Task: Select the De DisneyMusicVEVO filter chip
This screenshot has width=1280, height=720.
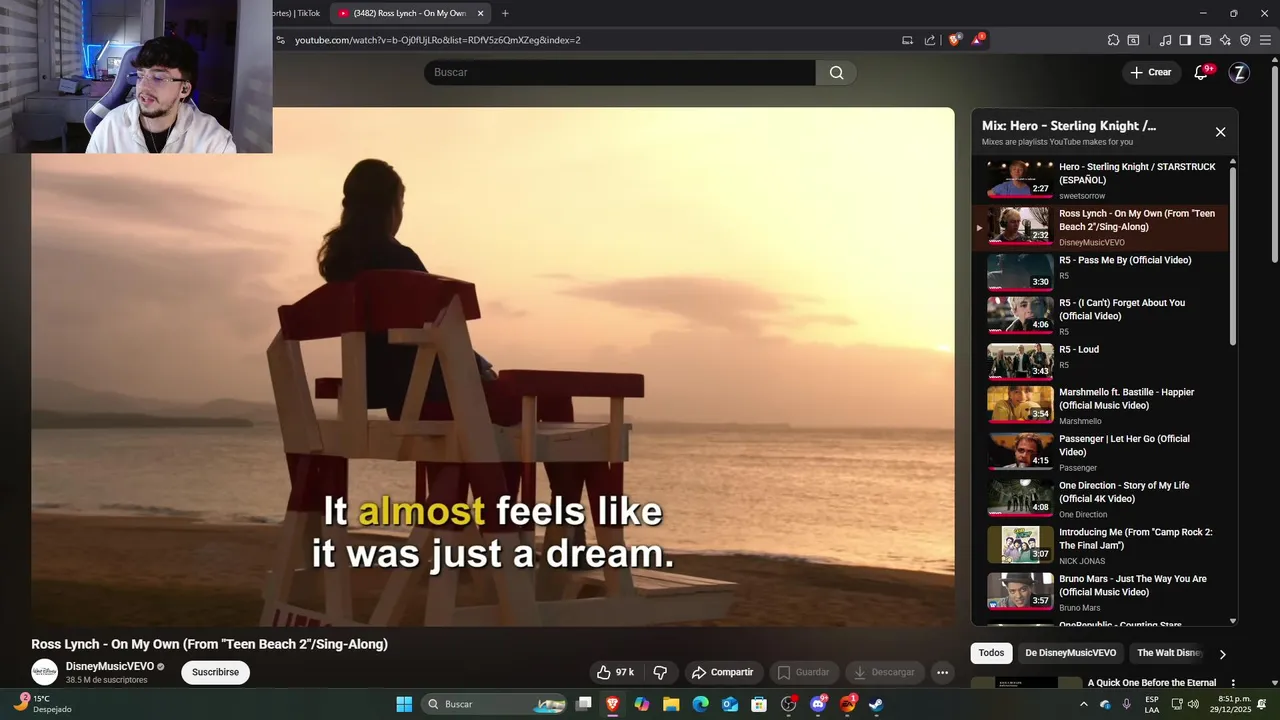Action: point(1070,653)
